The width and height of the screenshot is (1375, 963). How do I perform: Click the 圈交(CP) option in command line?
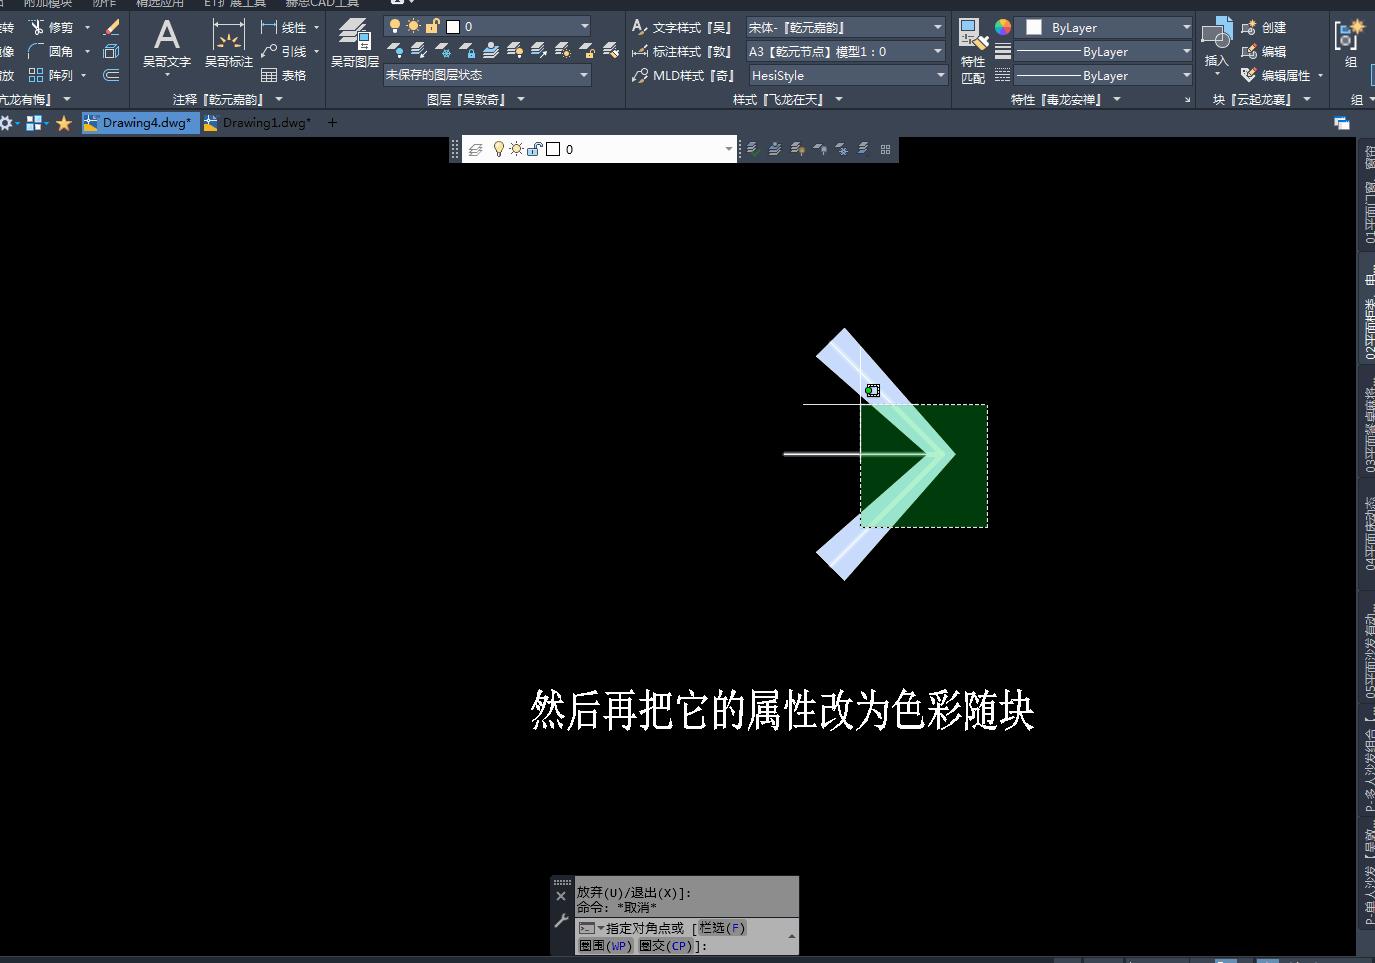click(x=665, y=945)
